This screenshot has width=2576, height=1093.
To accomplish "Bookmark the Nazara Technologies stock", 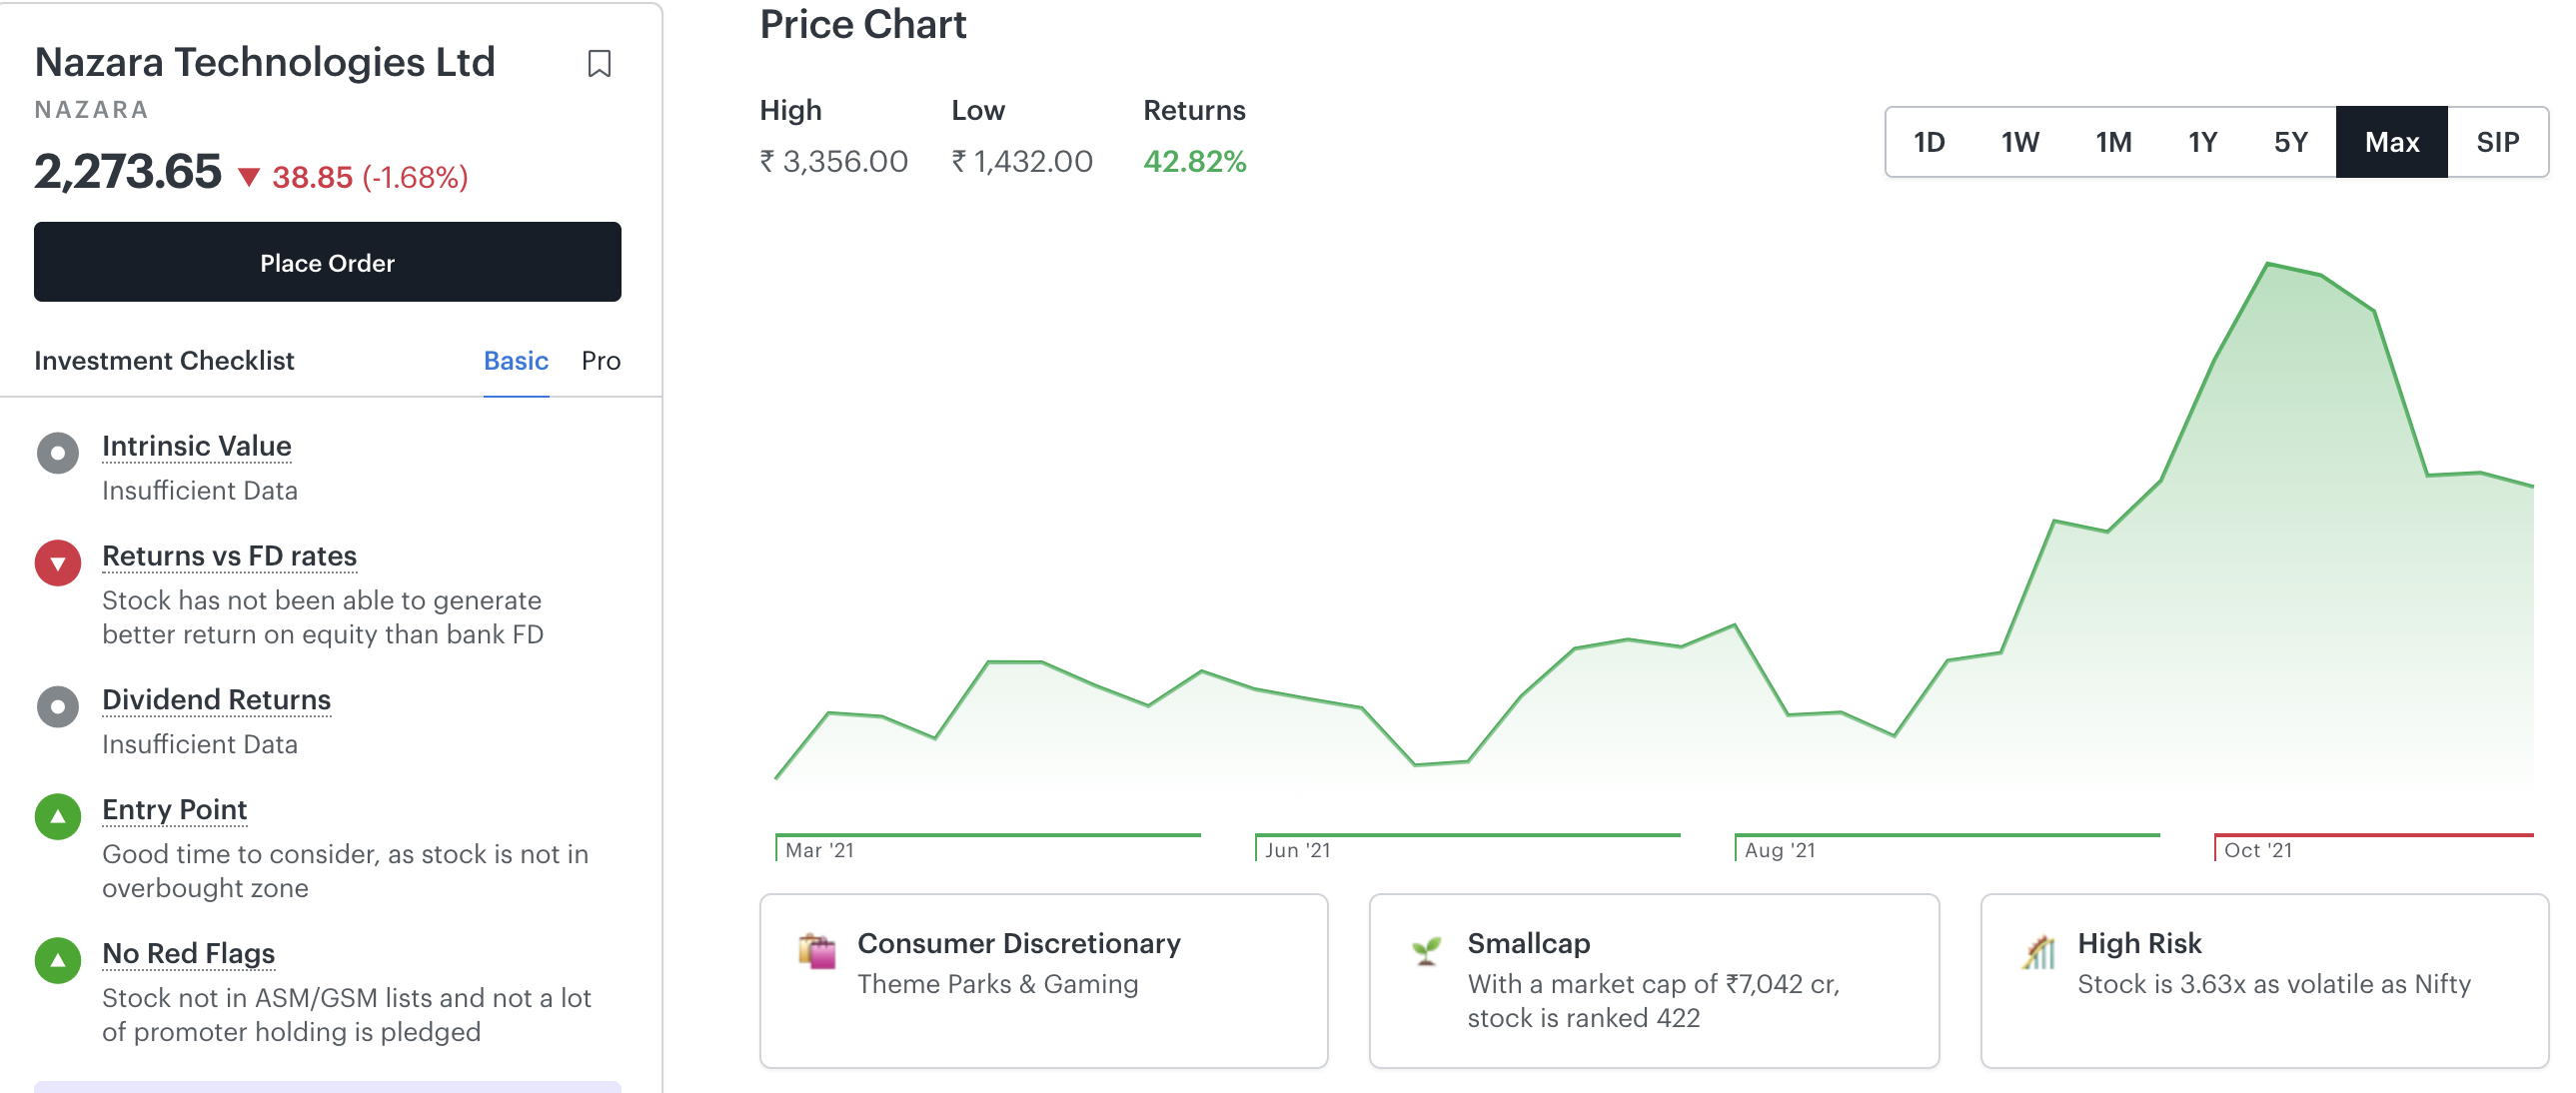I will (x=599, y=64).
